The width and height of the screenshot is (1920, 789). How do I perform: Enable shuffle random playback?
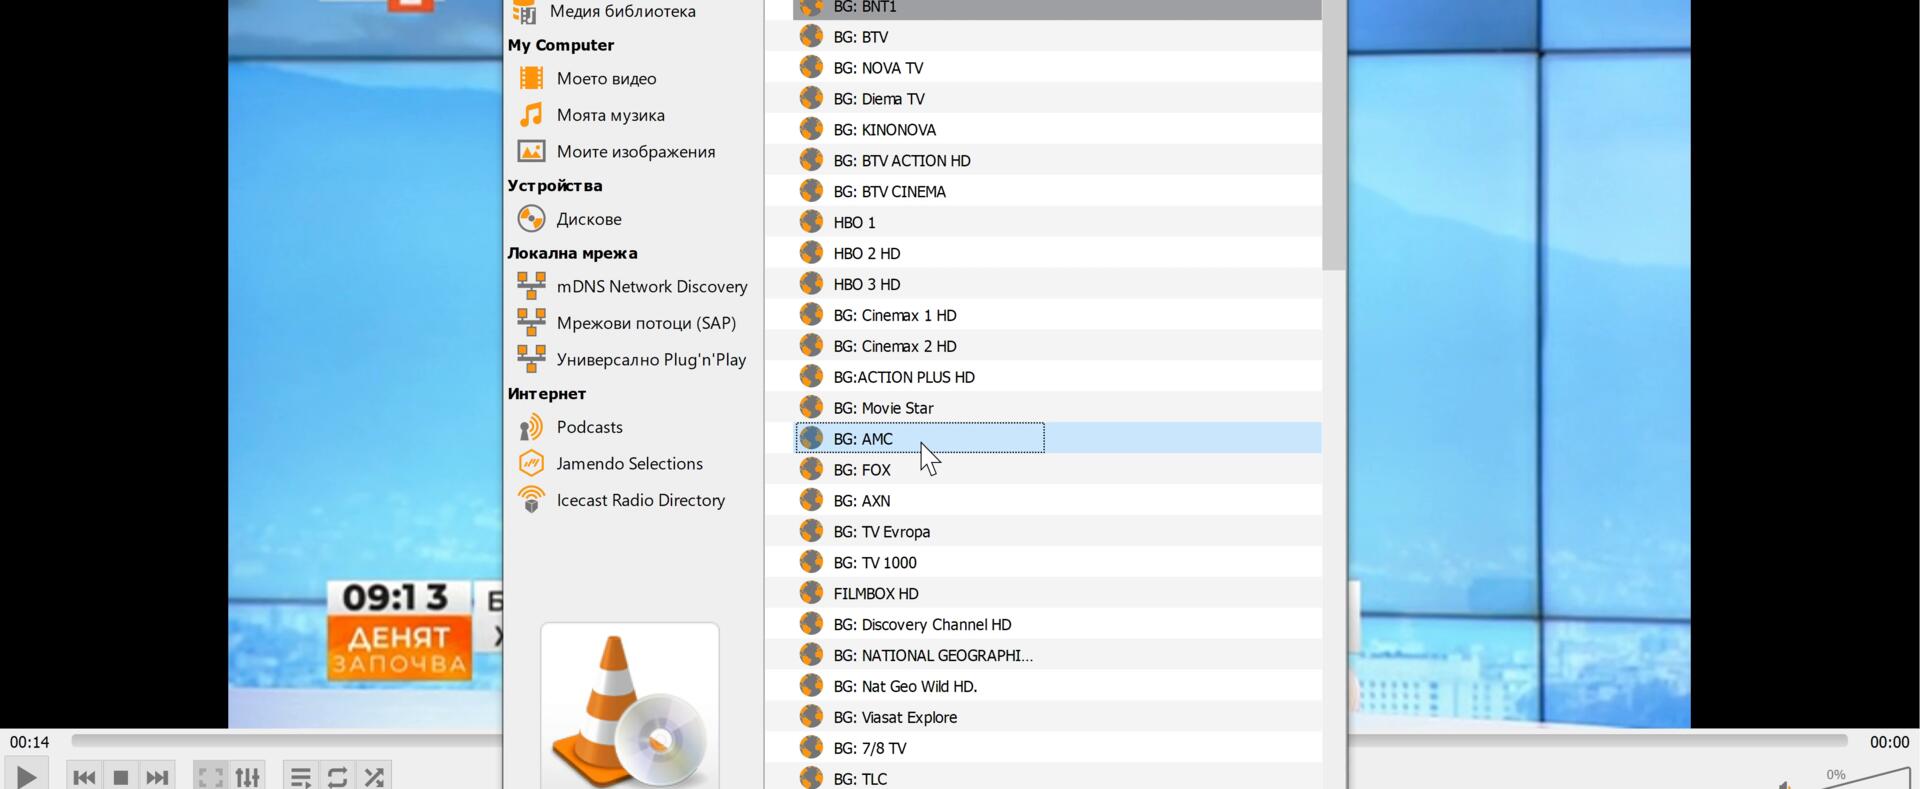[x=374, y=777]
